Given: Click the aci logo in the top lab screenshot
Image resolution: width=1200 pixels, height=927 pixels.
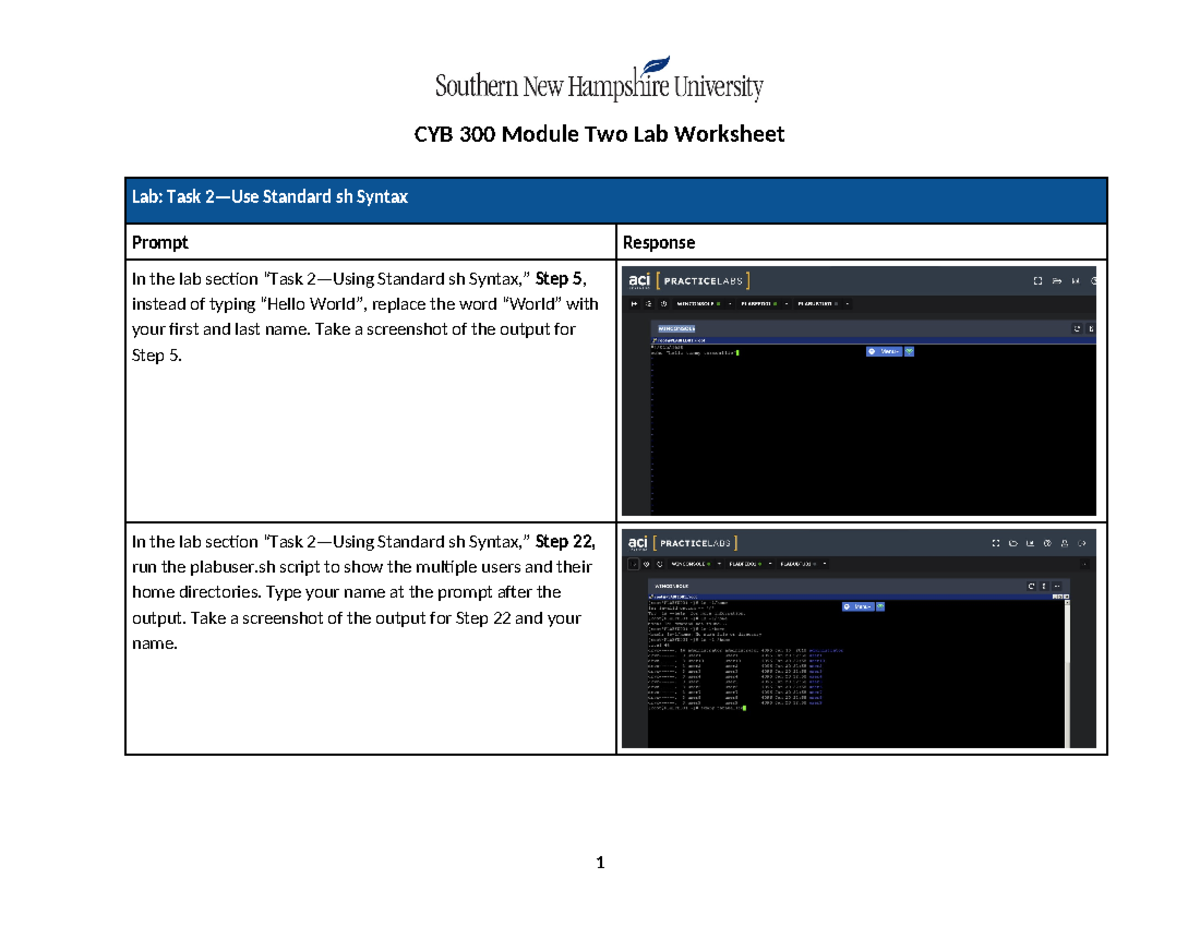Looking at the screenshot, I should coord(639,280).
